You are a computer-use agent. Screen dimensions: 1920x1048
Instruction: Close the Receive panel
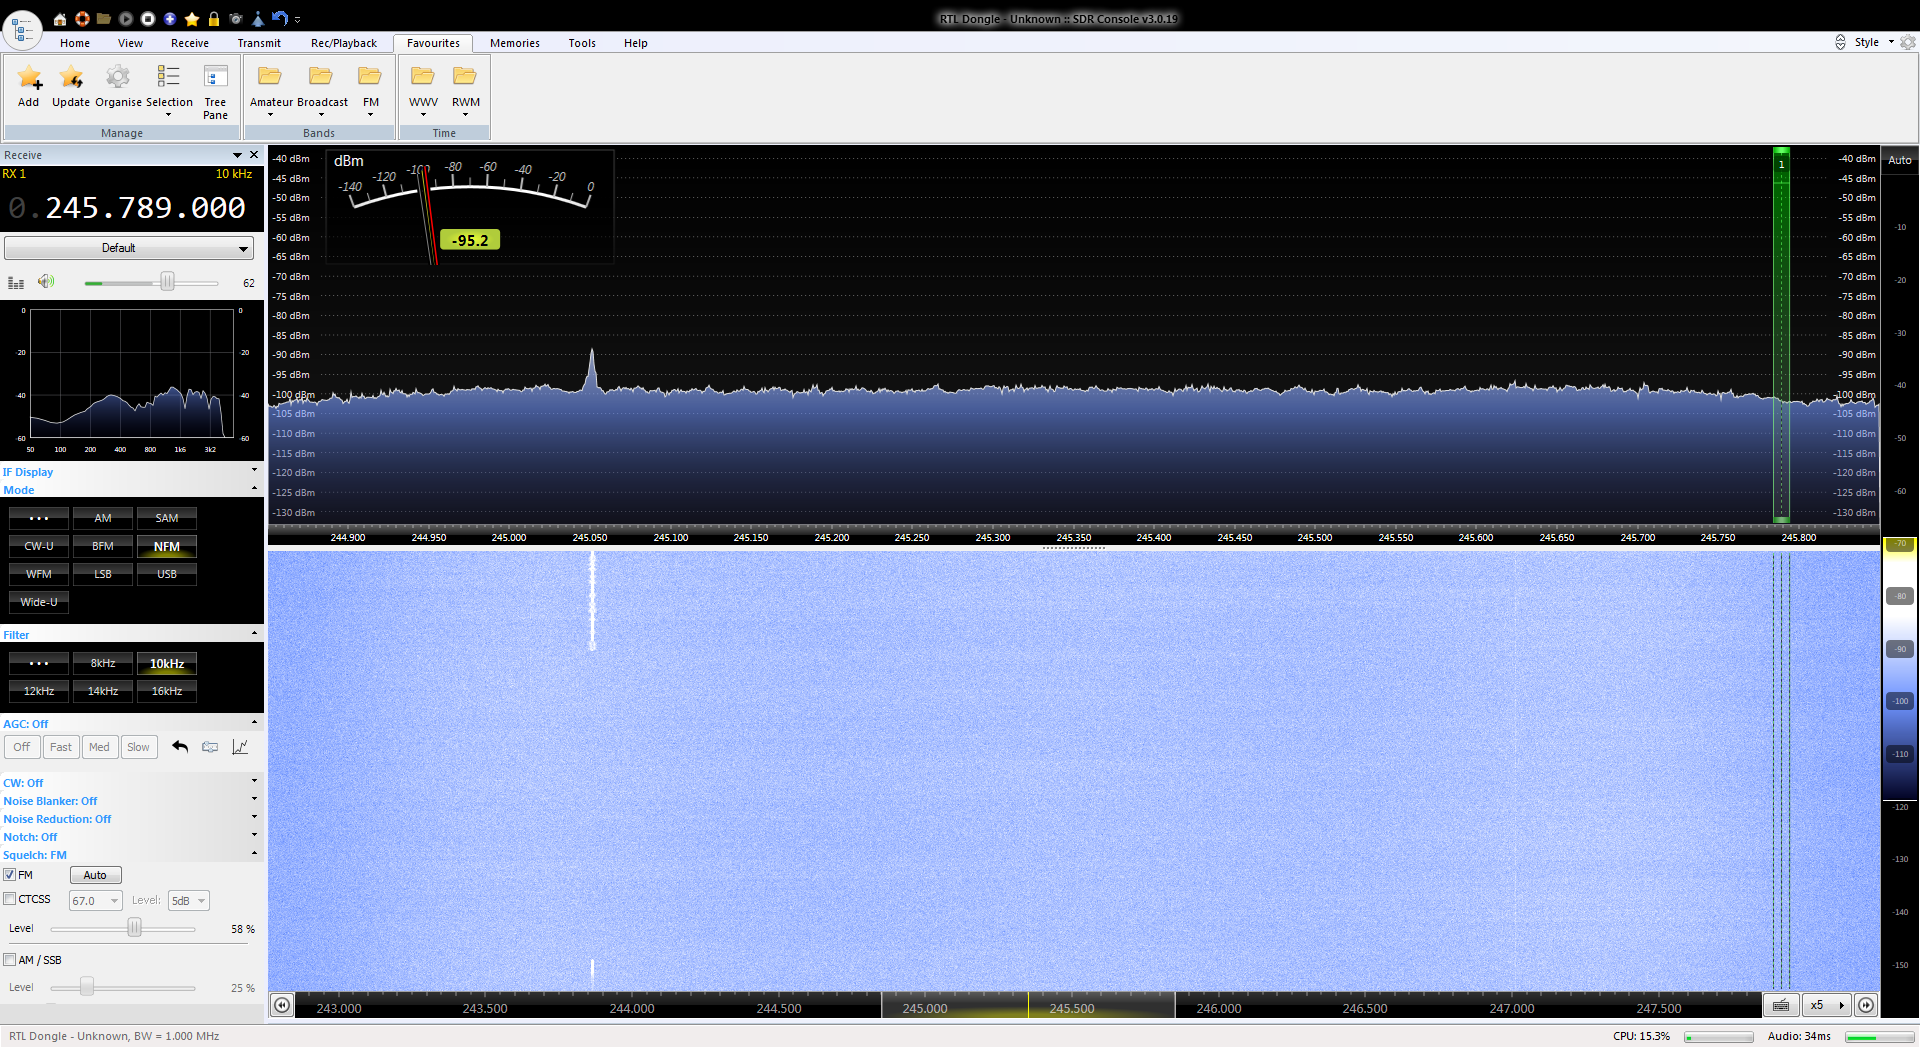(x=254, y=155)
